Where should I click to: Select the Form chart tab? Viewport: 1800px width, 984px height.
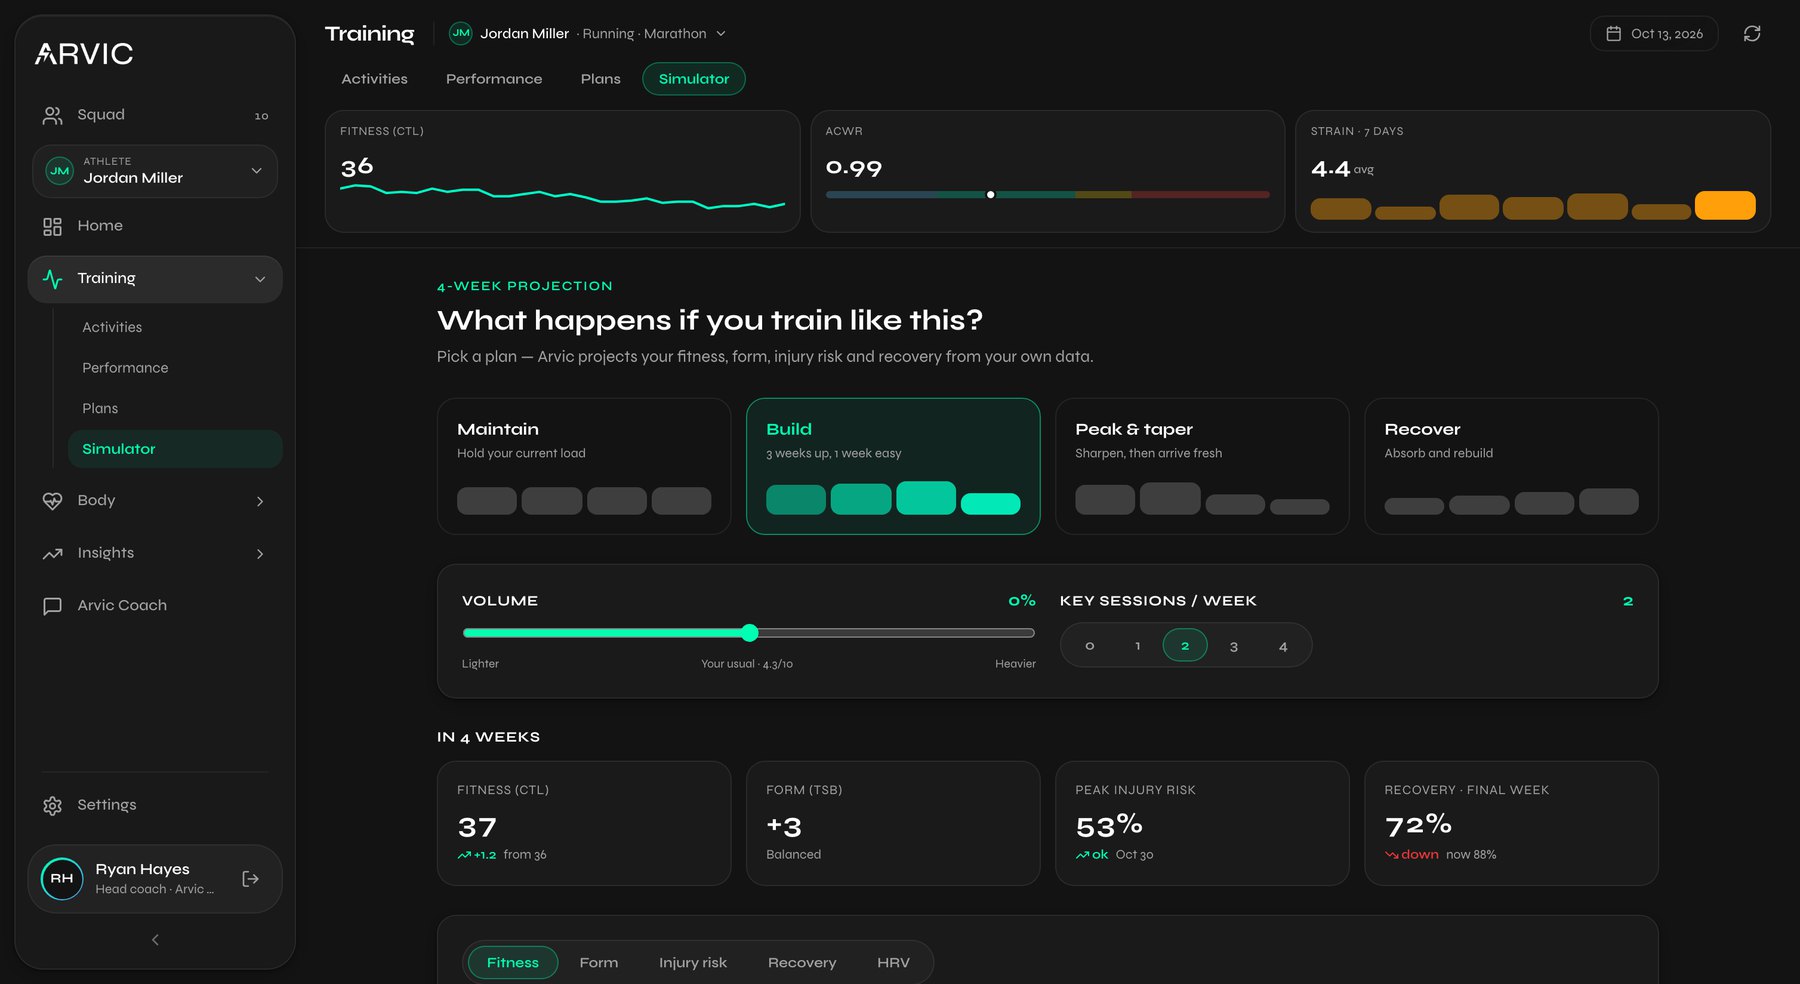click(599, 963)
